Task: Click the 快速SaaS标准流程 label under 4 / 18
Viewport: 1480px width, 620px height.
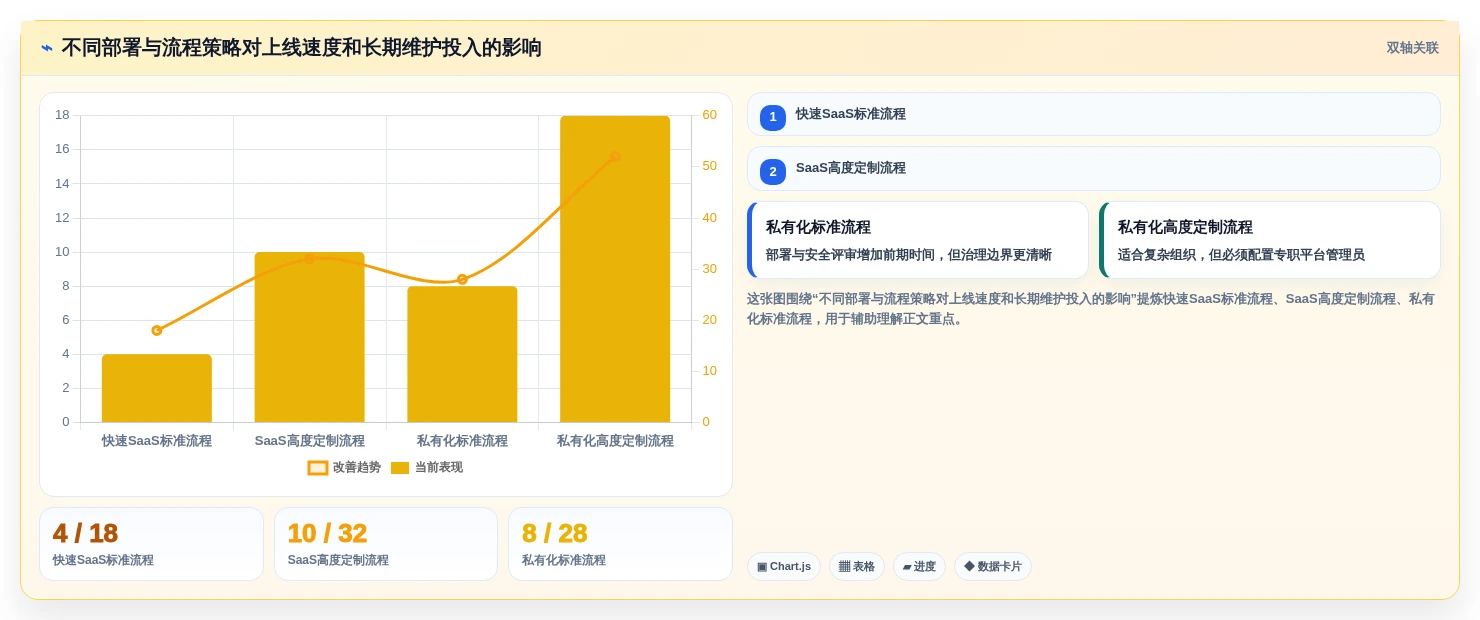Action: coord(103,560)
